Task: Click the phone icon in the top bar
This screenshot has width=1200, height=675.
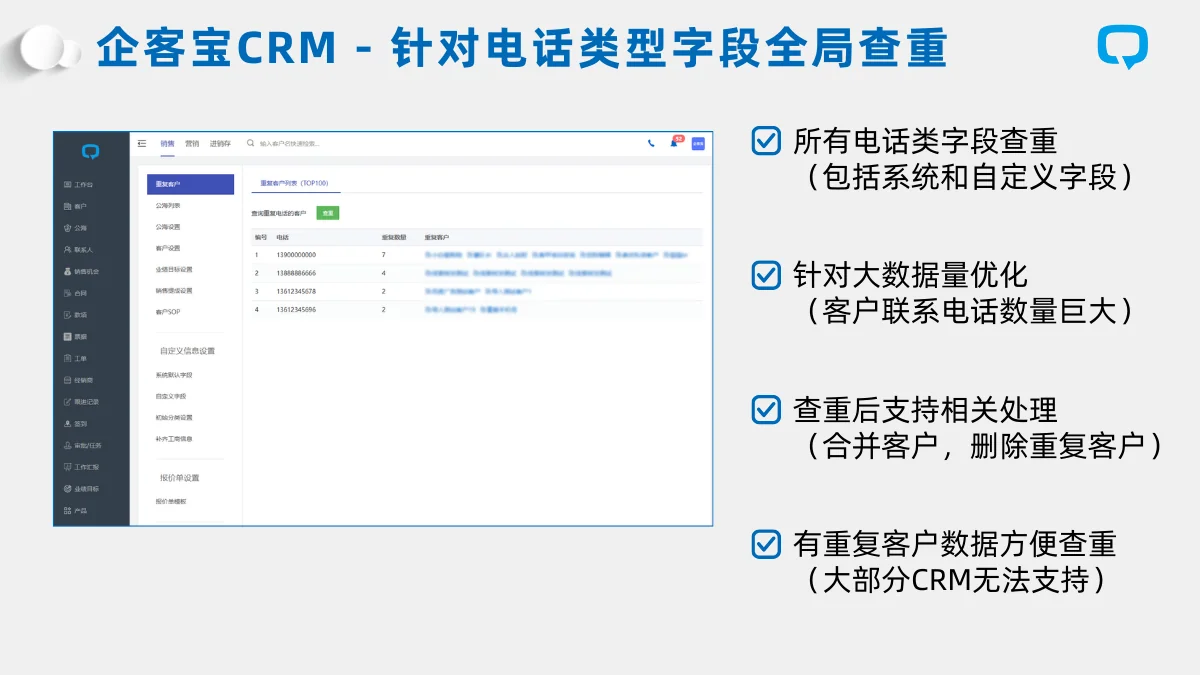Action: 651,144
